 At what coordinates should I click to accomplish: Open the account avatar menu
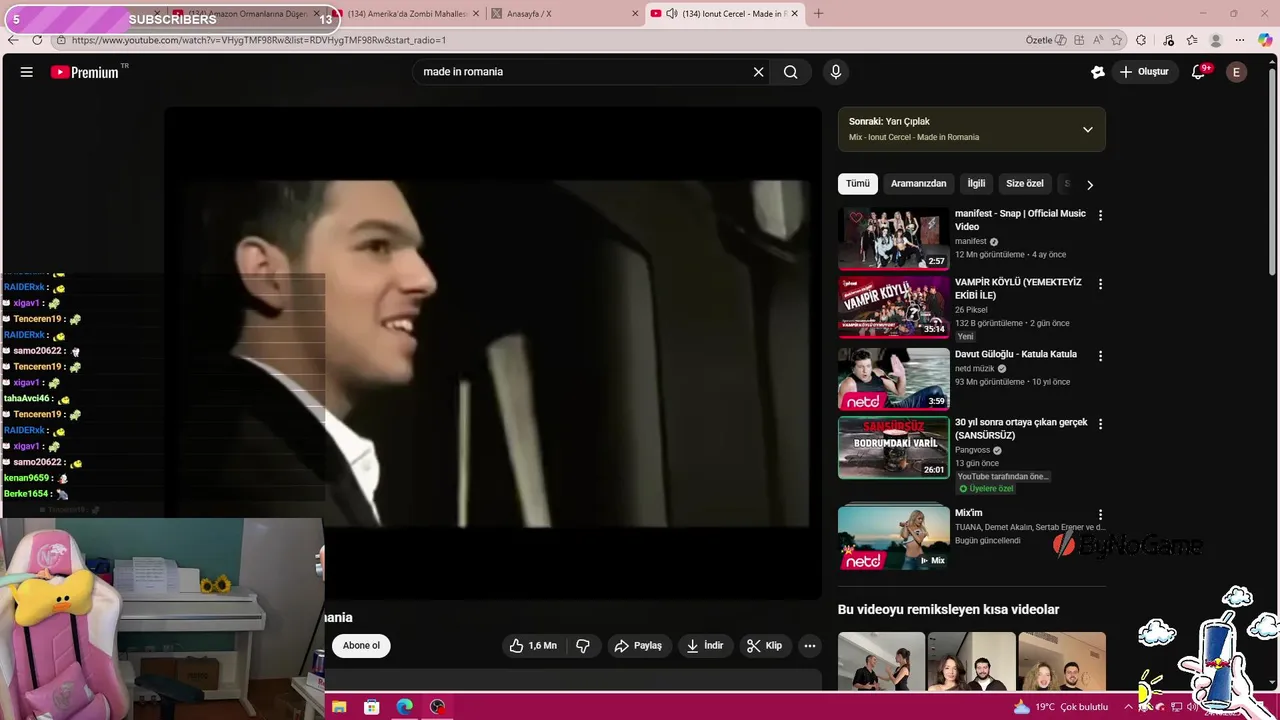(1237, 72)
